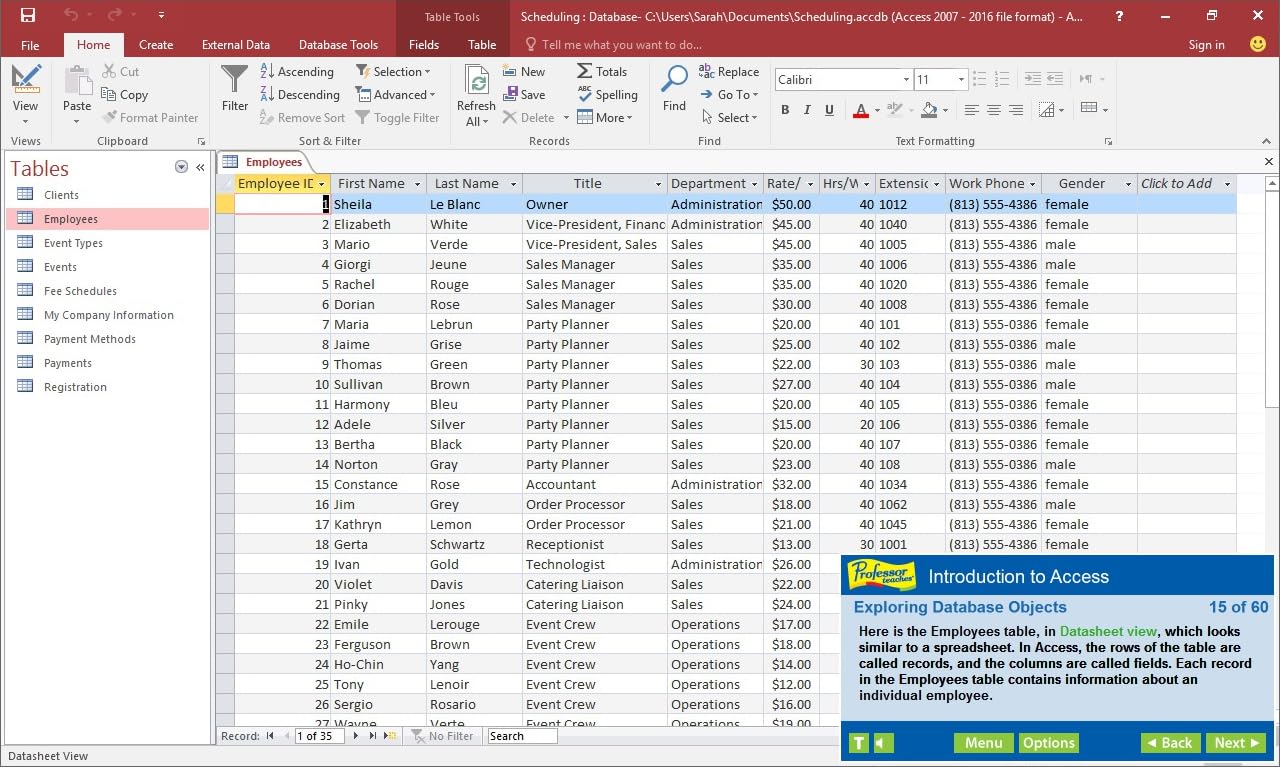The height and width of the screenshot is (767, 1280).
Task: Refresh all records
Action: 475,94
